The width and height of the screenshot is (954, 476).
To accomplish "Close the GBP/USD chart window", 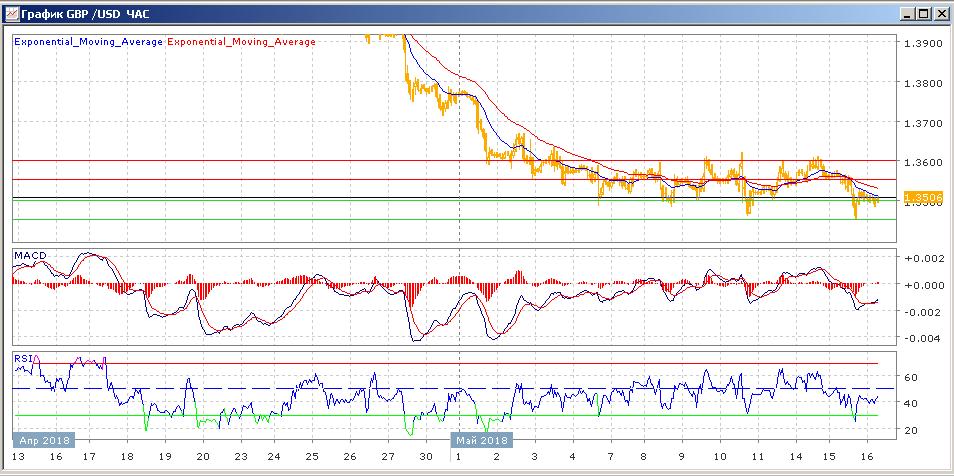I will 940,14.
